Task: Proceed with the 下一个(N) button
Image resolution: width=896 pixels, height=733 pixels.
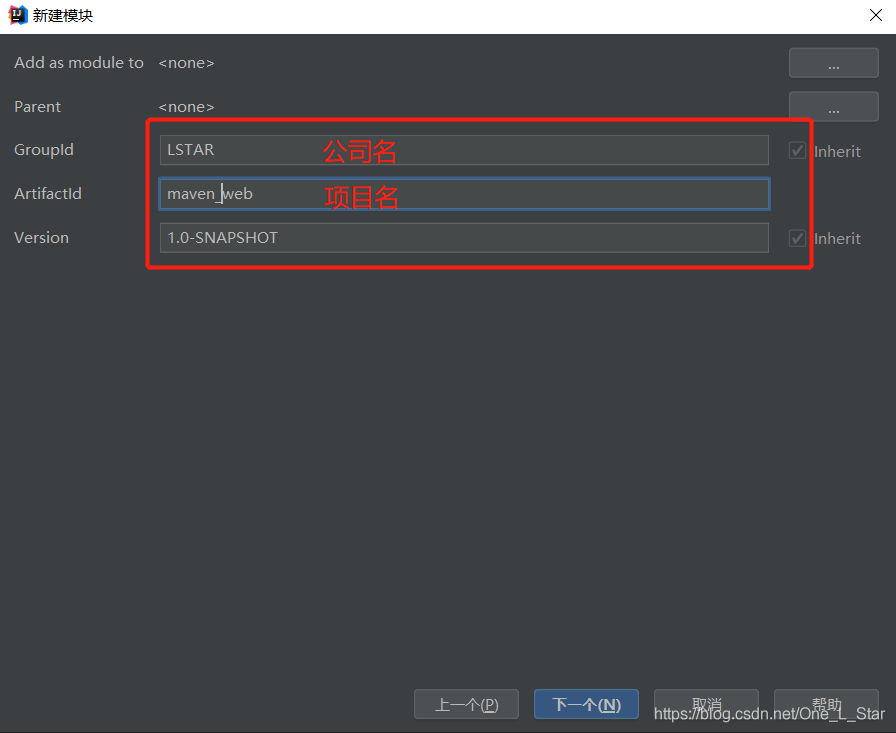Action: click(586, 704)
